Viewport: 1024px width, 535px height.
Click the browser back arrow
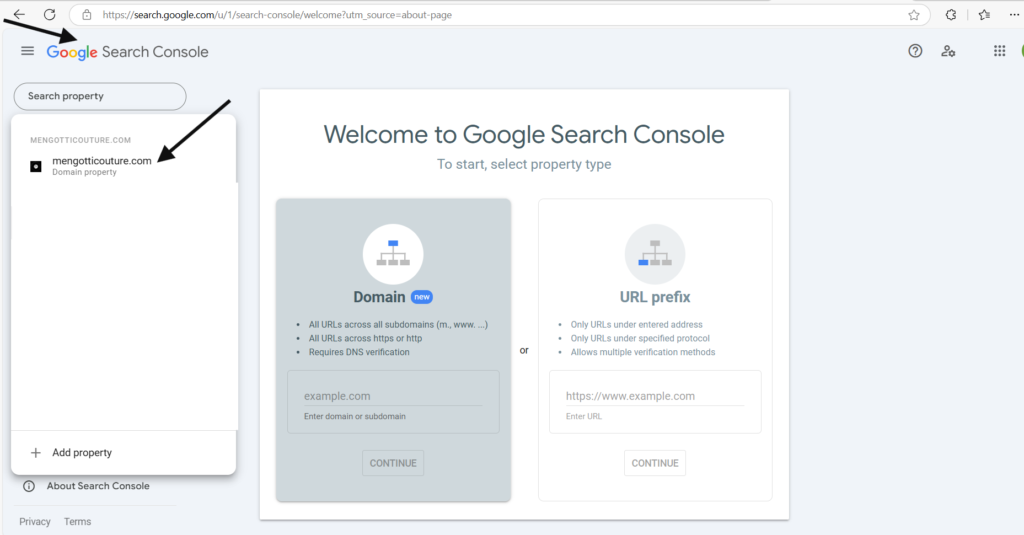pos(19,14)
